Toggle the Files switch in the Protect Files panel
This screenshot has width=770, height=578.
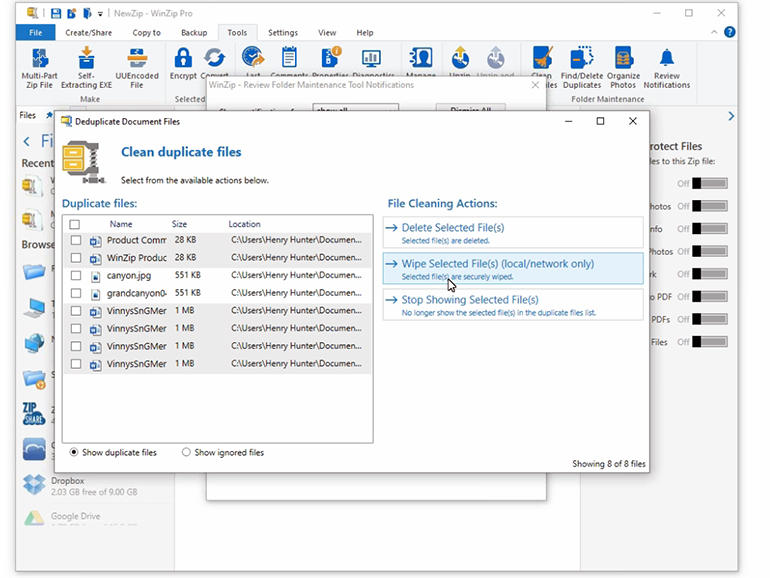point(710,342)
